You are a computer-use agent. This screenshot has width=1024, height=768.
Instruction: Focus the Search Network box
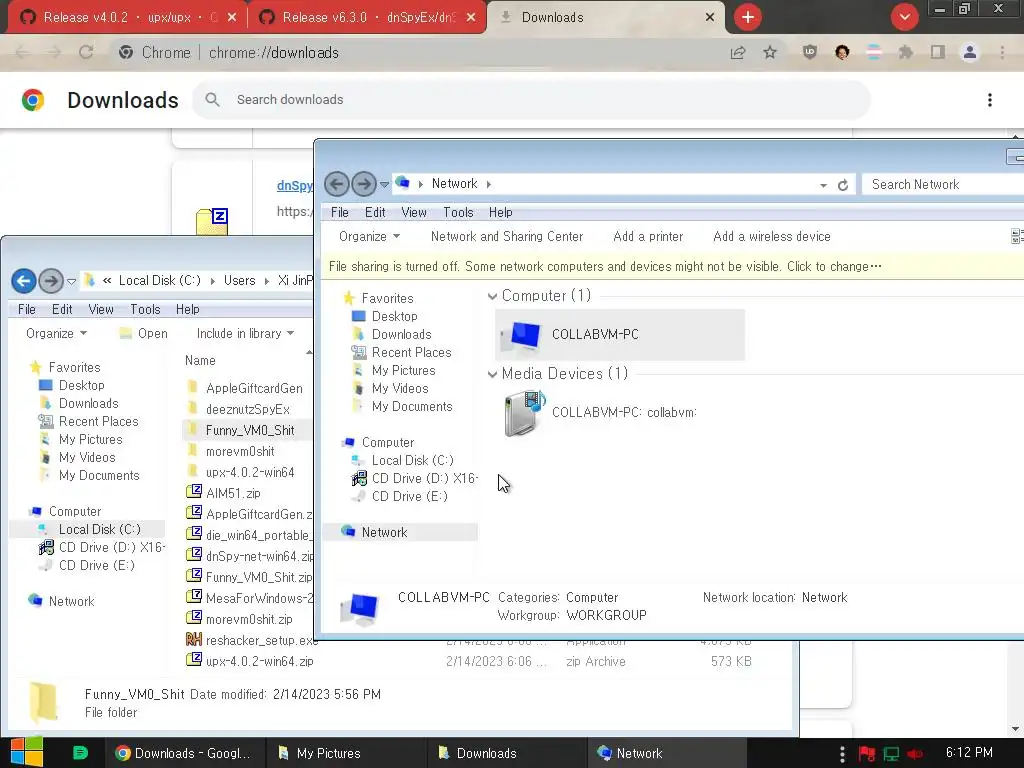(944, 185)
